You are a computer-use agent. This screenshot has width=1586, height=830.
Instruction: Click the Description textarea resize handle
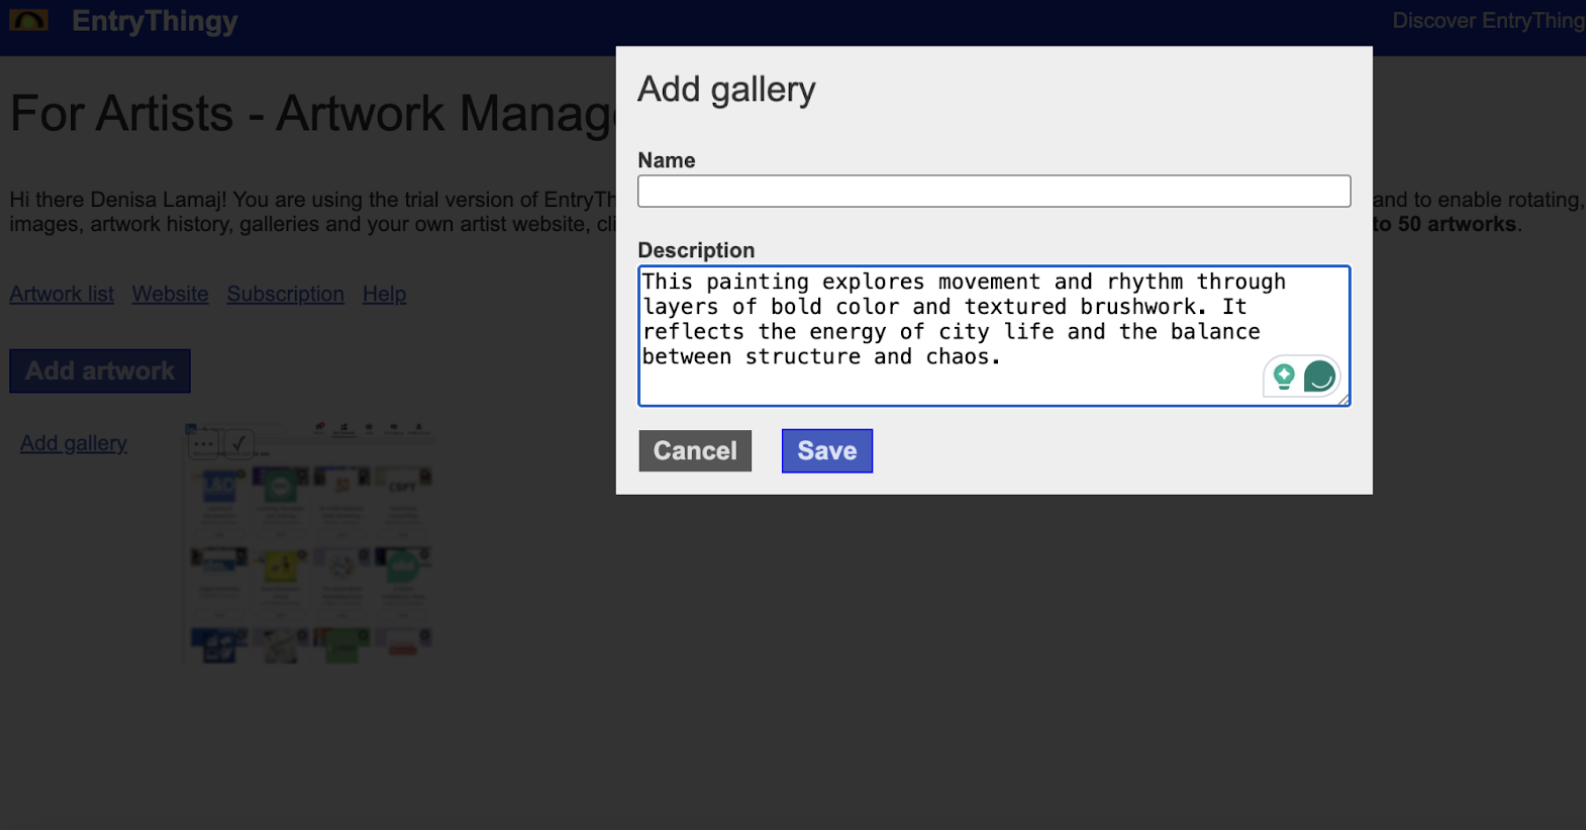click(1343, 400)
